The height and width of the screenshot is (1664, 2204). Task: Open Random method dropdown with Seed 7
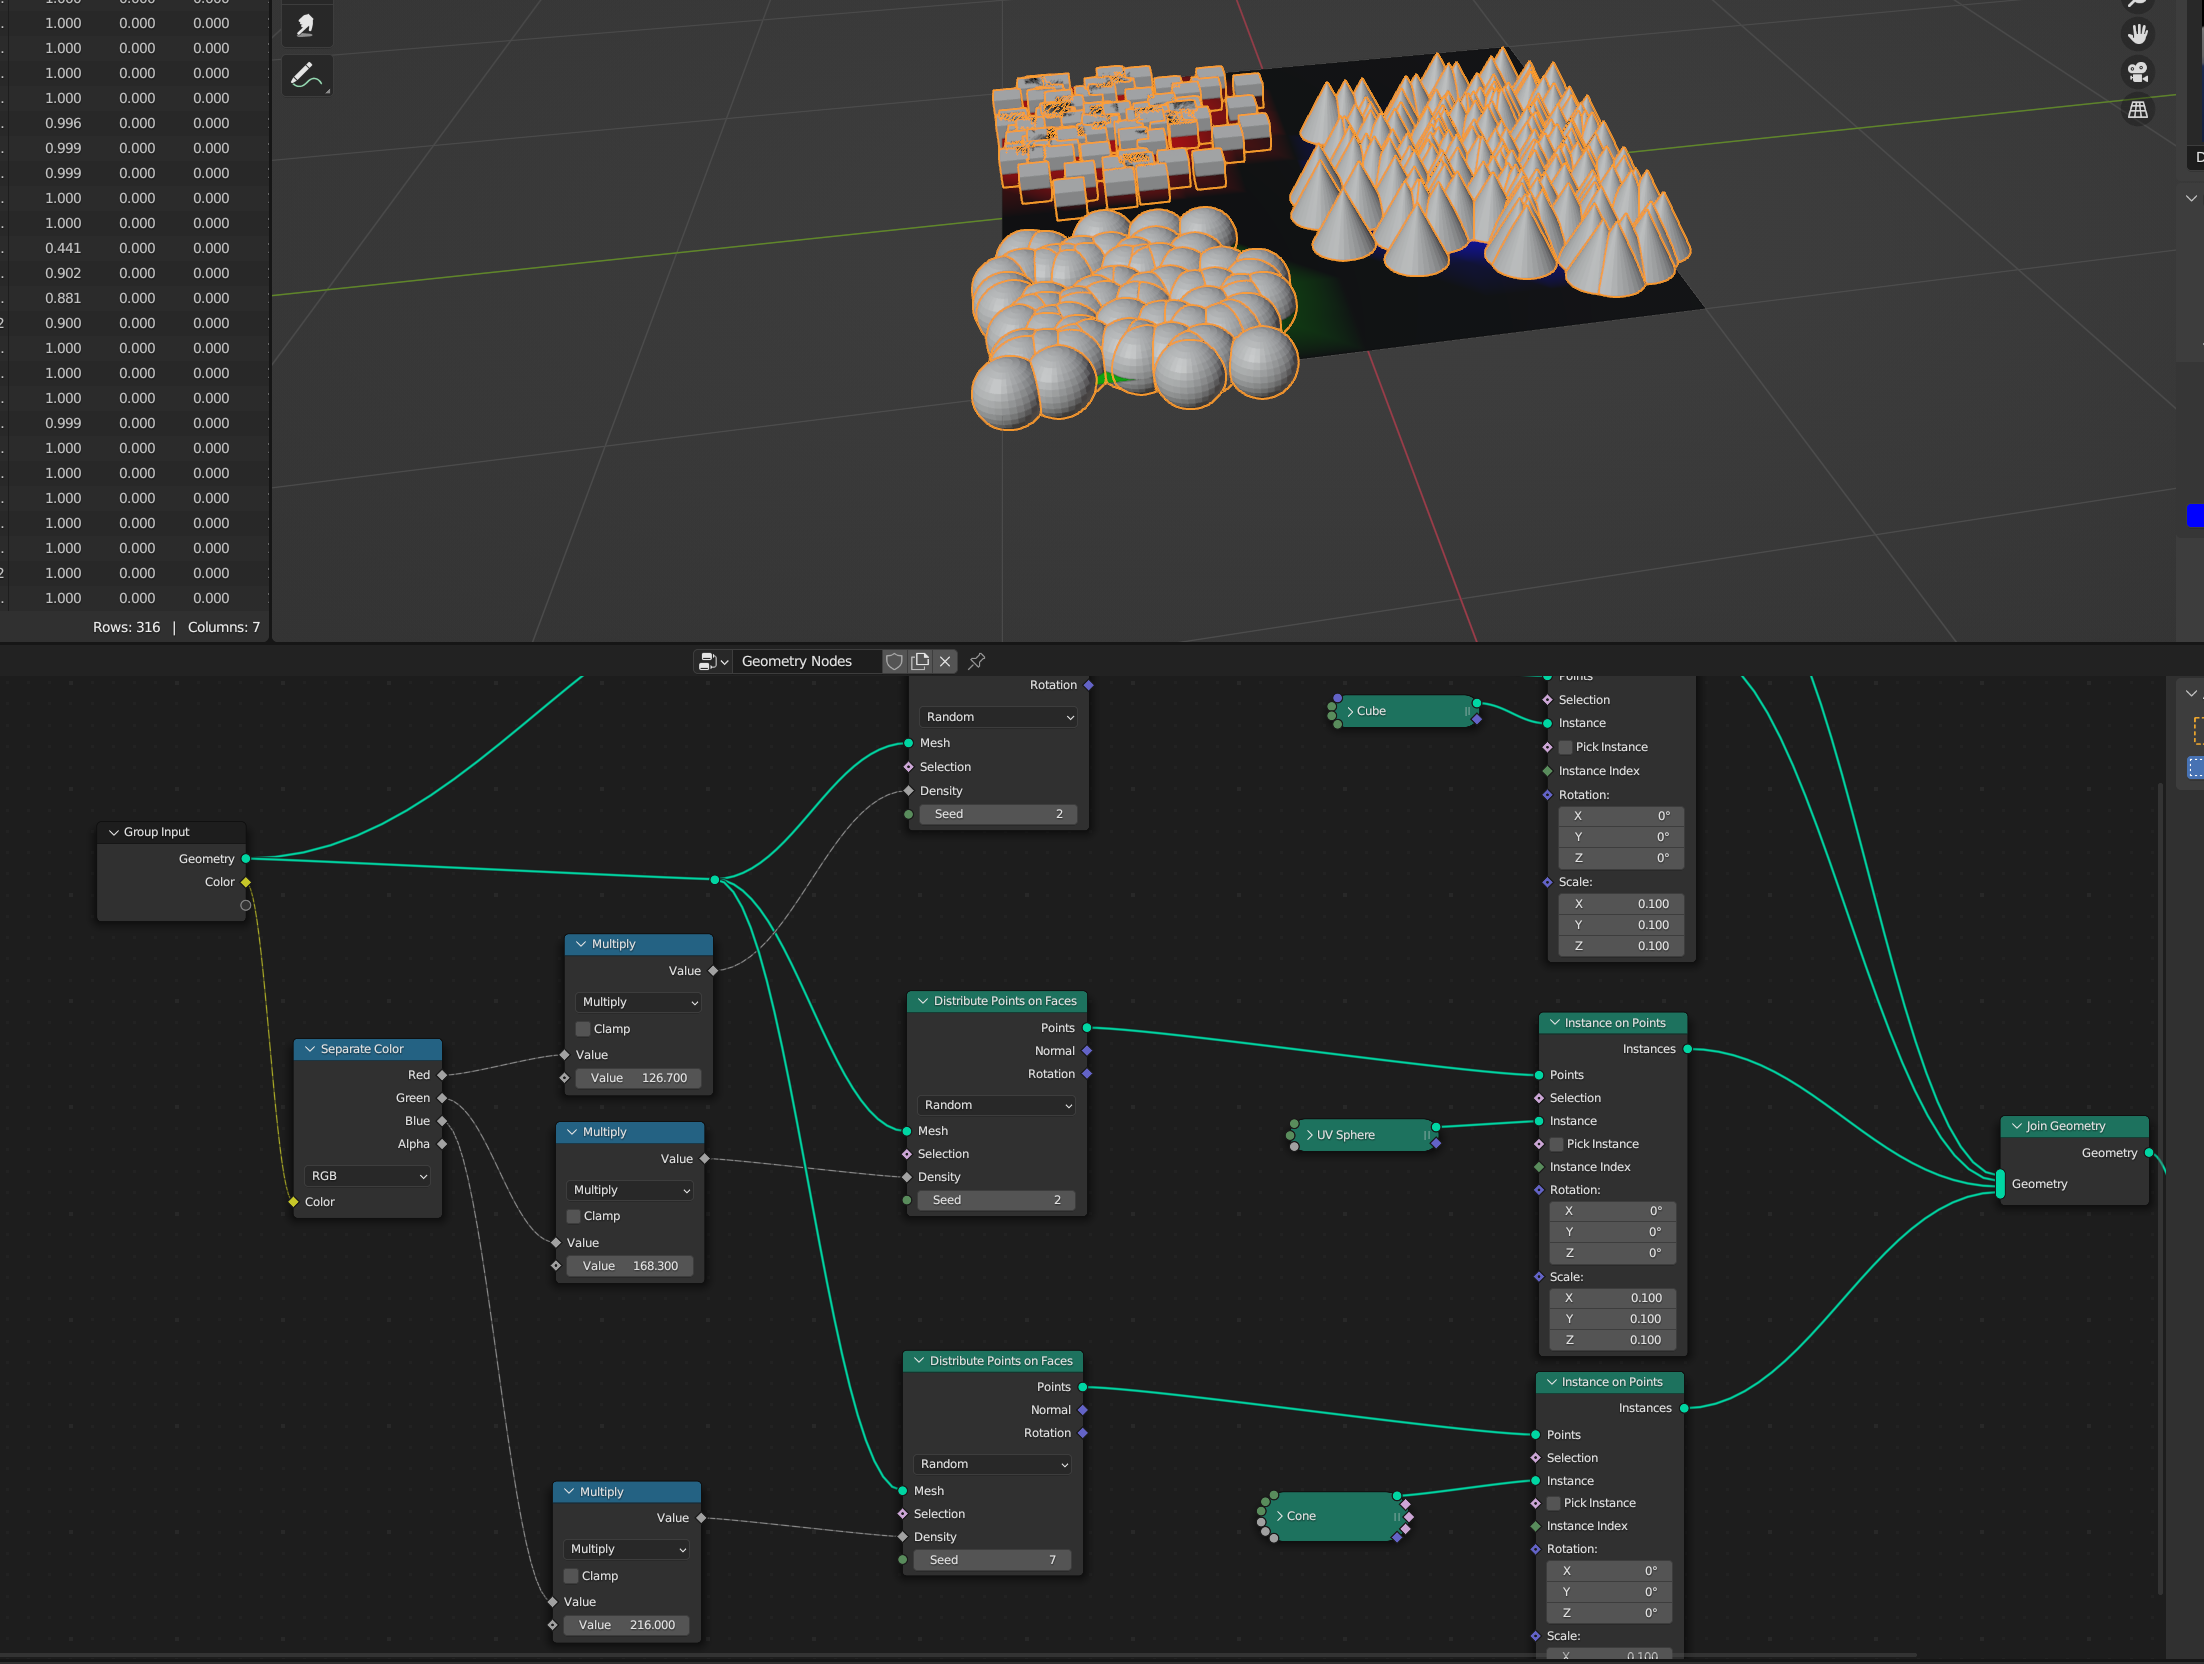tap(993, 1464)
